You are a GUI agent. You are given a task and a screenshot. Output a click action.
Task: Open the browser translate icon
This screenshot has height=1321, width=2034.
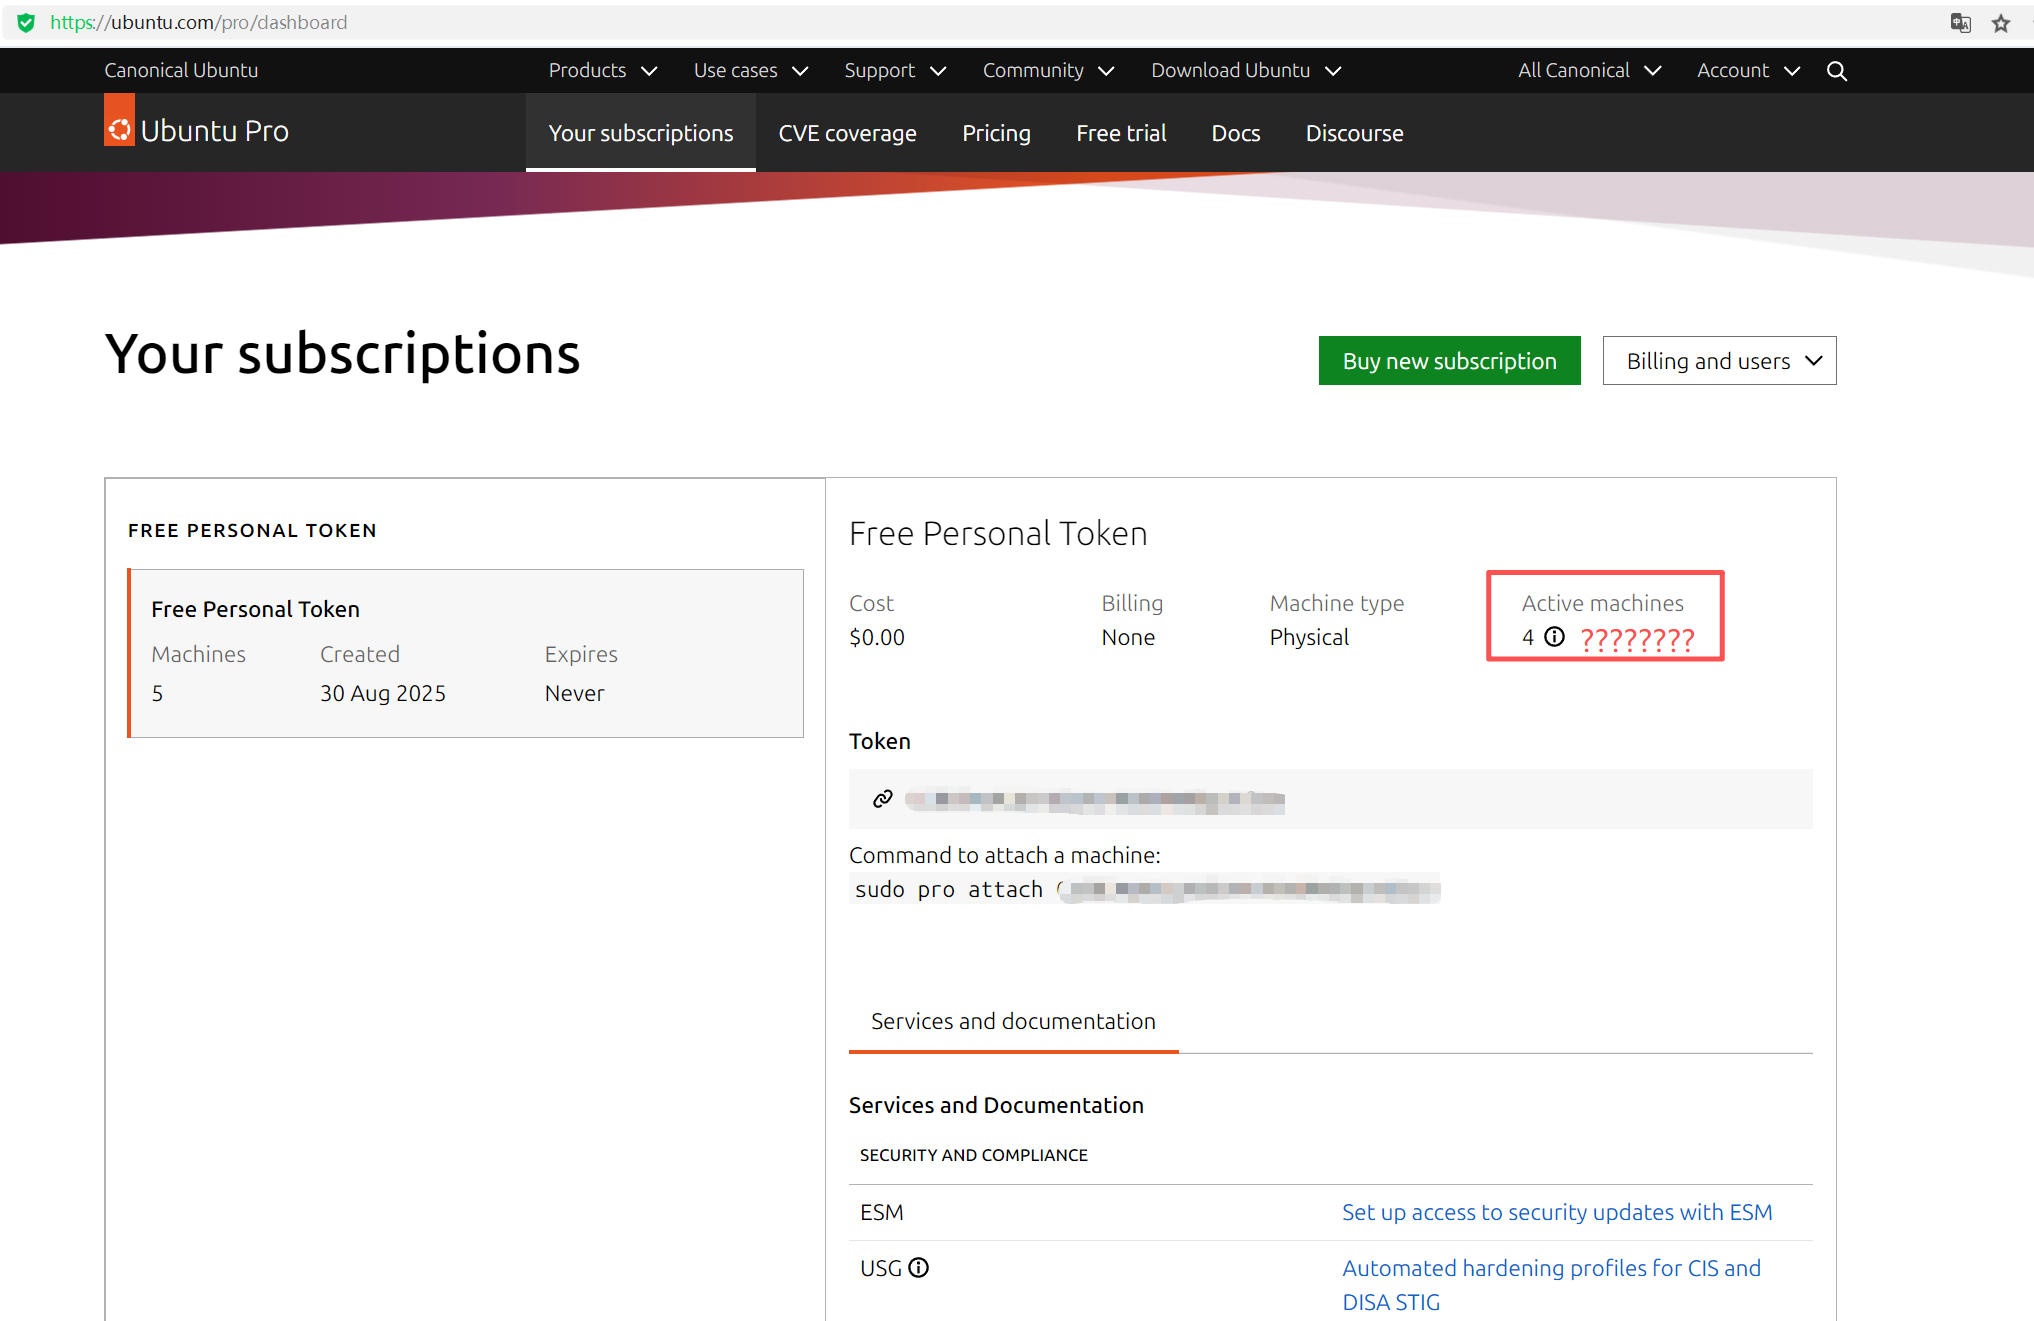pos(1960,23)
